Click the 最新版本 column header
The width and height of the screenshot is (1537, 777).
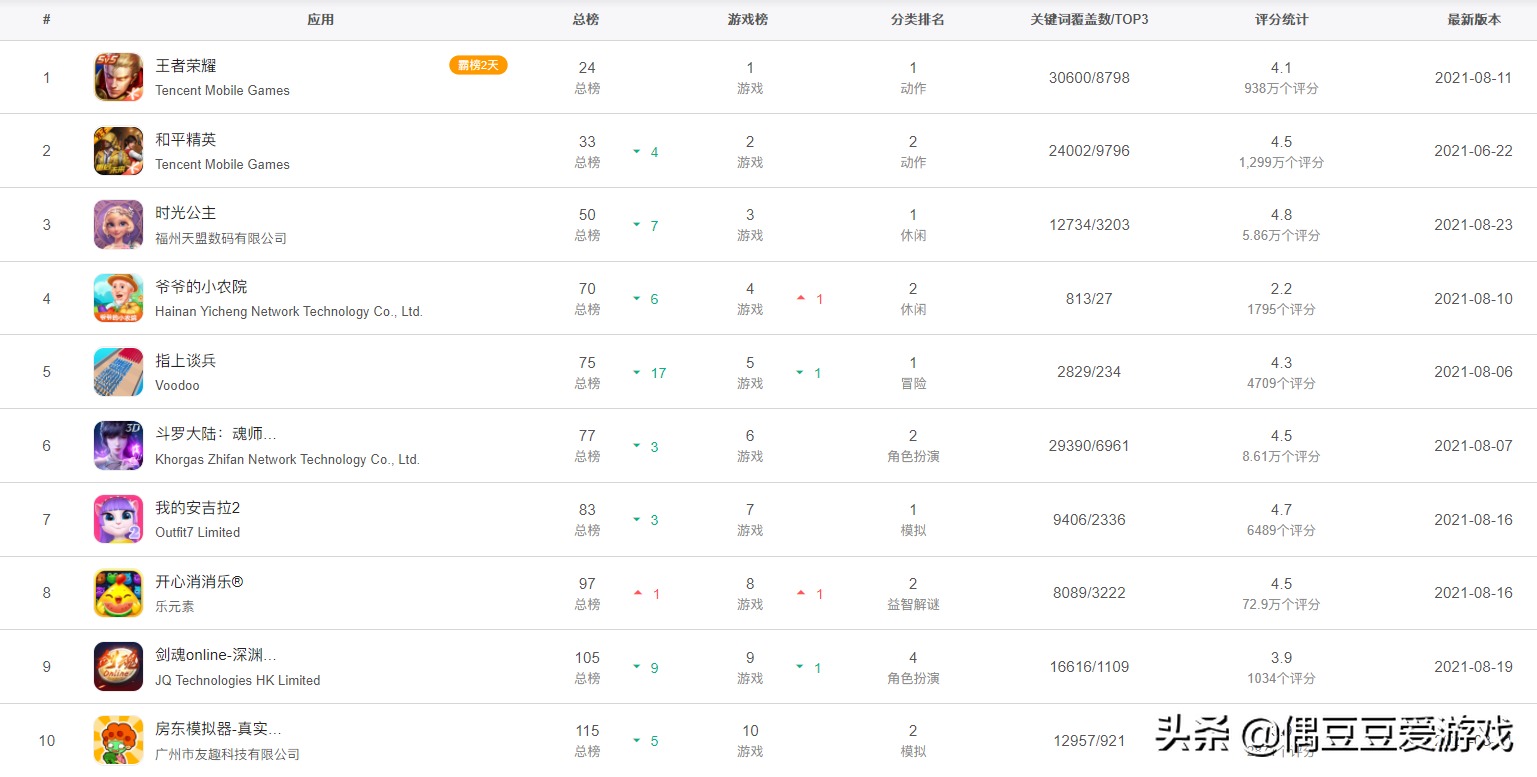click(1474, 20)
